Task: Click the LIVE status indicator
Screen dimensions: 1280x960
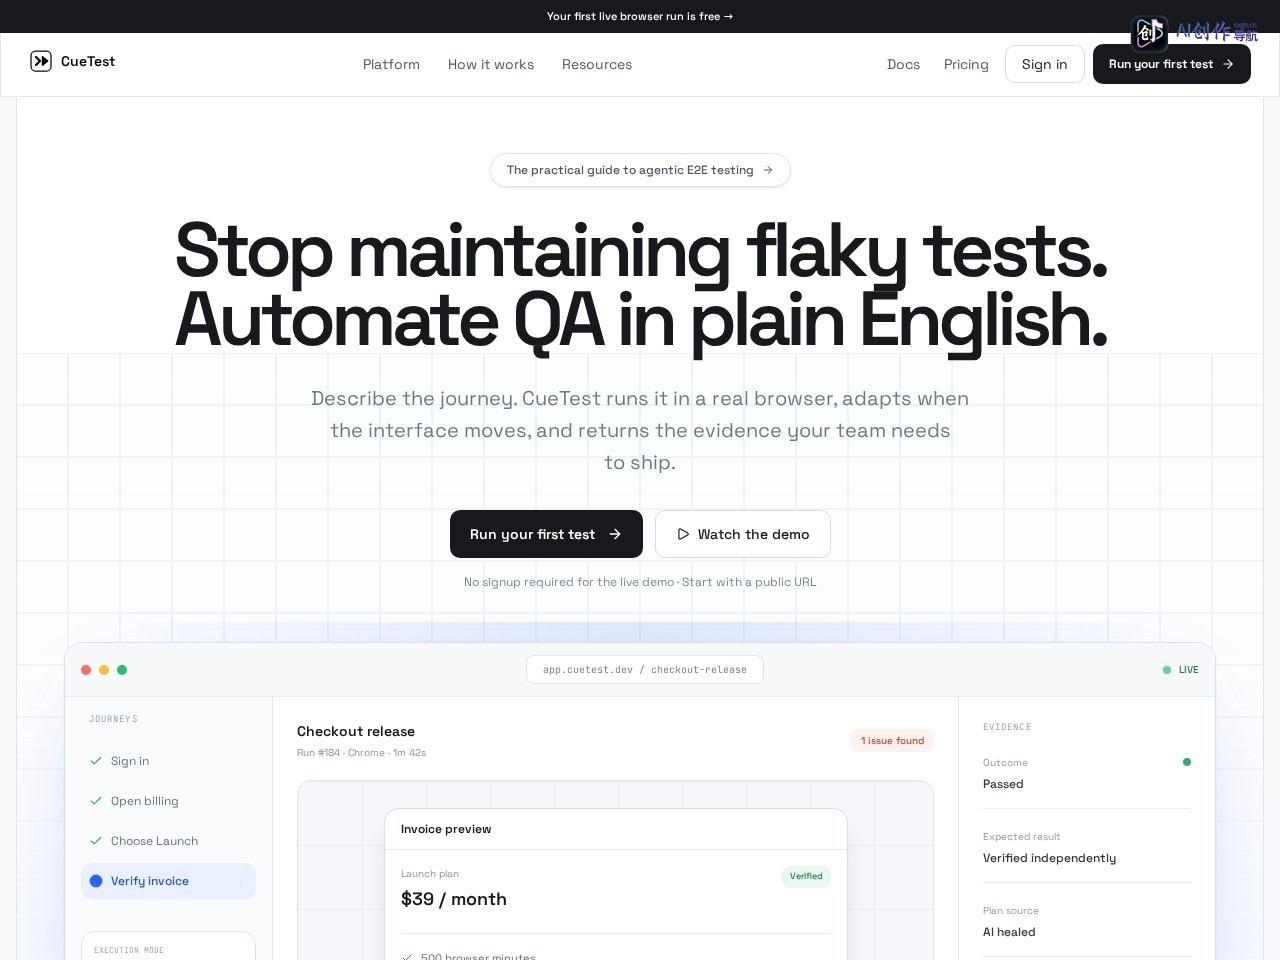Action: click(1181, 670)
